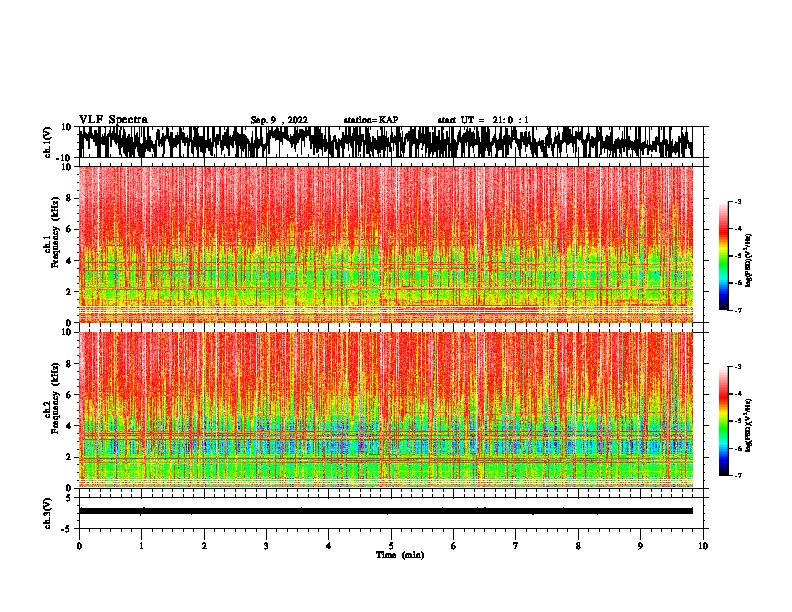Screen dimensions: 792x612
Task: Click the "station=KAP" header label
Action: point(371,120)
